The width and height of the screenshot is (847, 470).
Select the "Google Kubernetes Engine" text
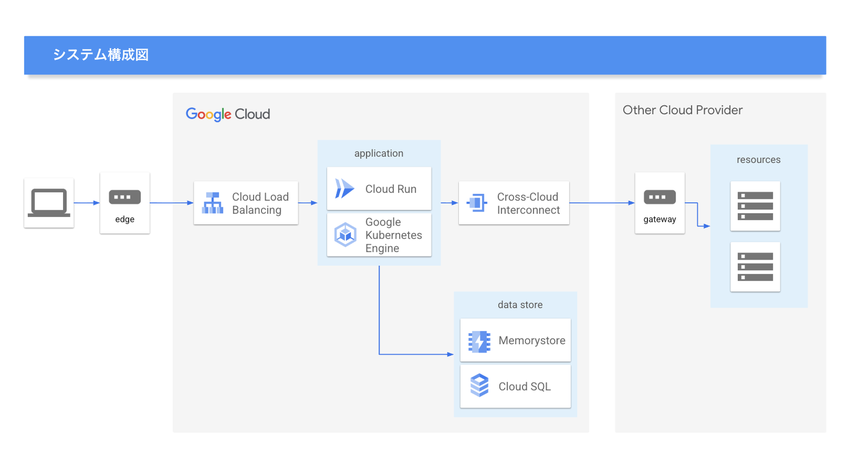(x=393, y=235)
